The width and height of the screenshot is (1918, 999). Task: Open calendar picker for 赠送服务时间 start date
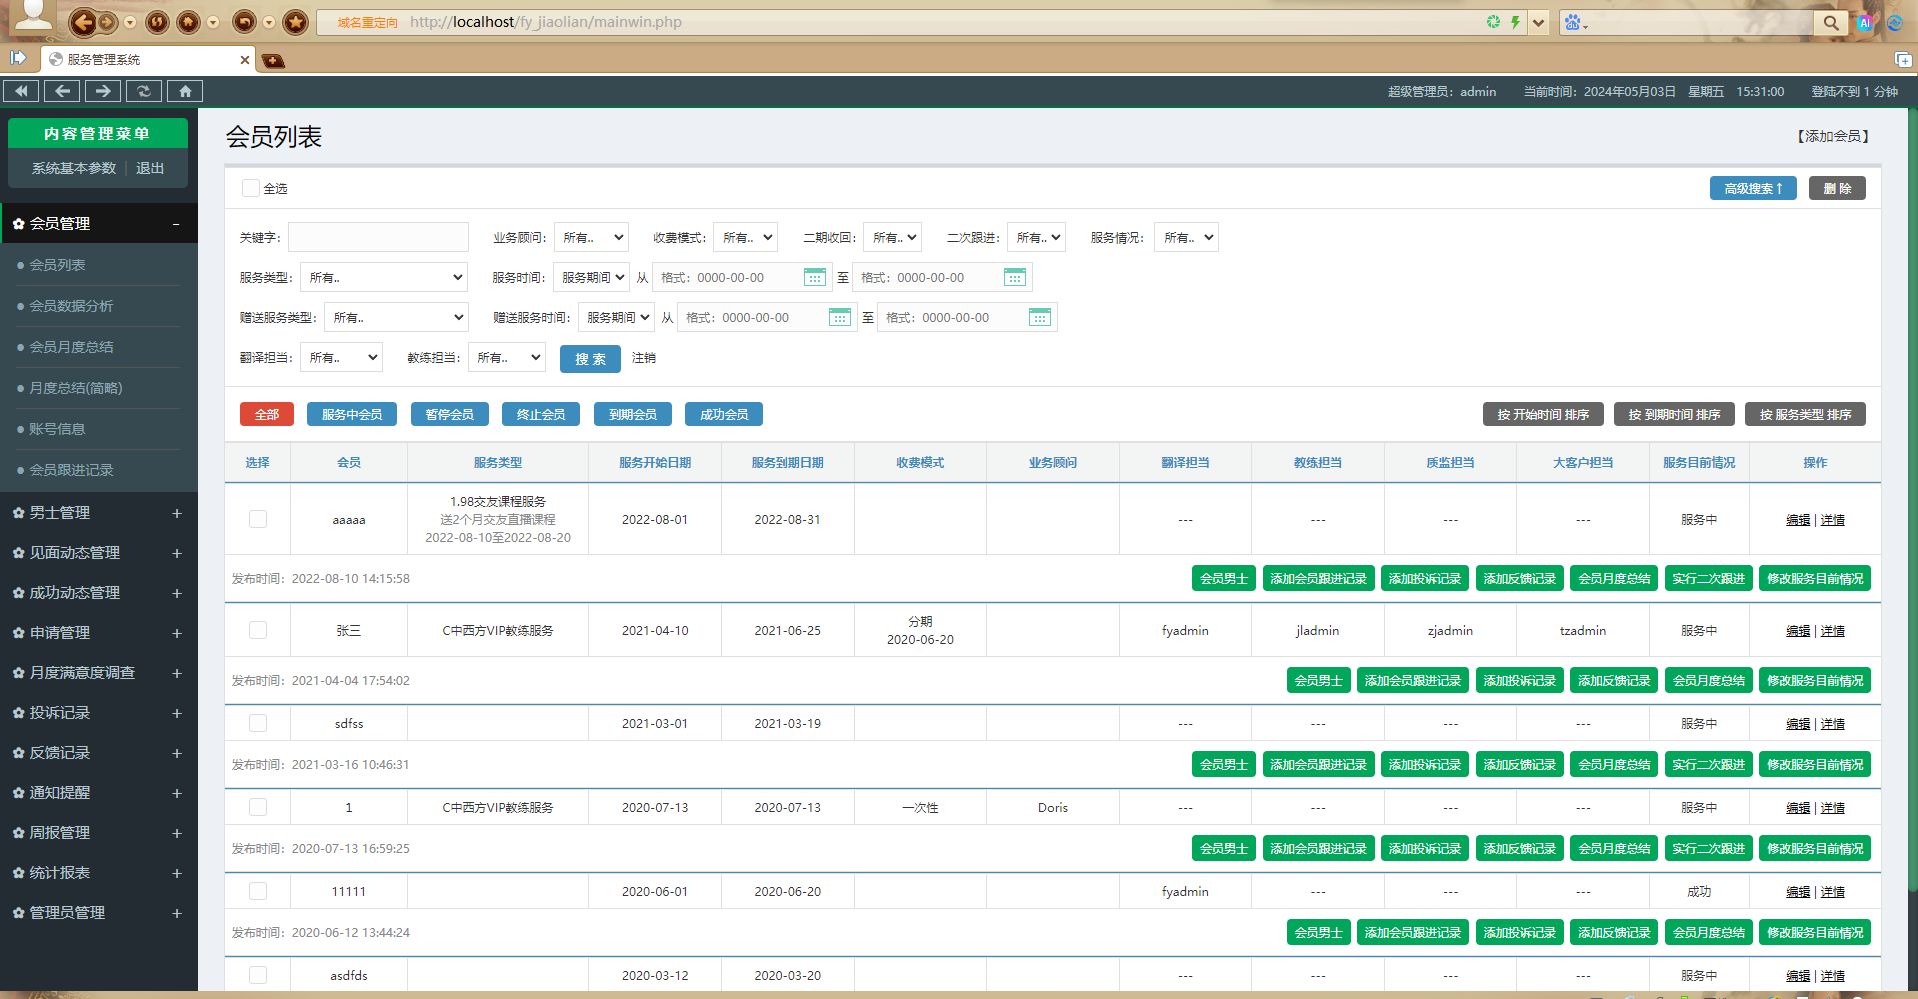840,317
